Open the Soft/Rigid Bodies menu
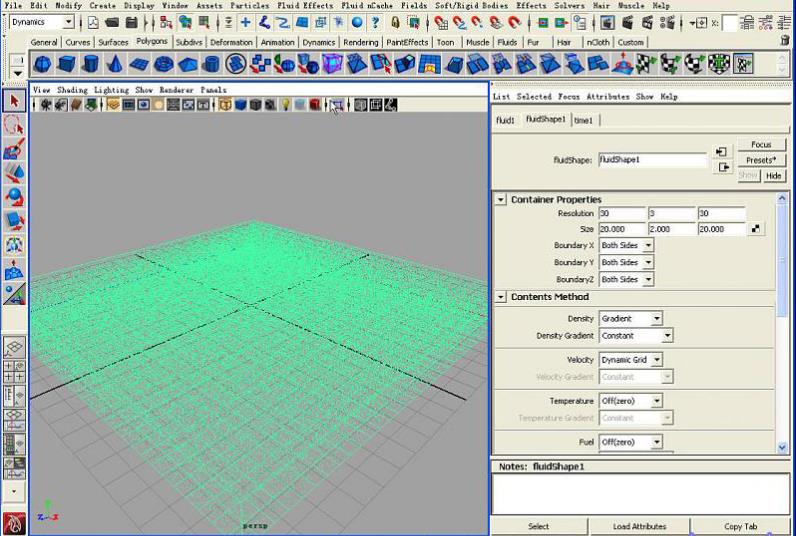 pos(471,5)
